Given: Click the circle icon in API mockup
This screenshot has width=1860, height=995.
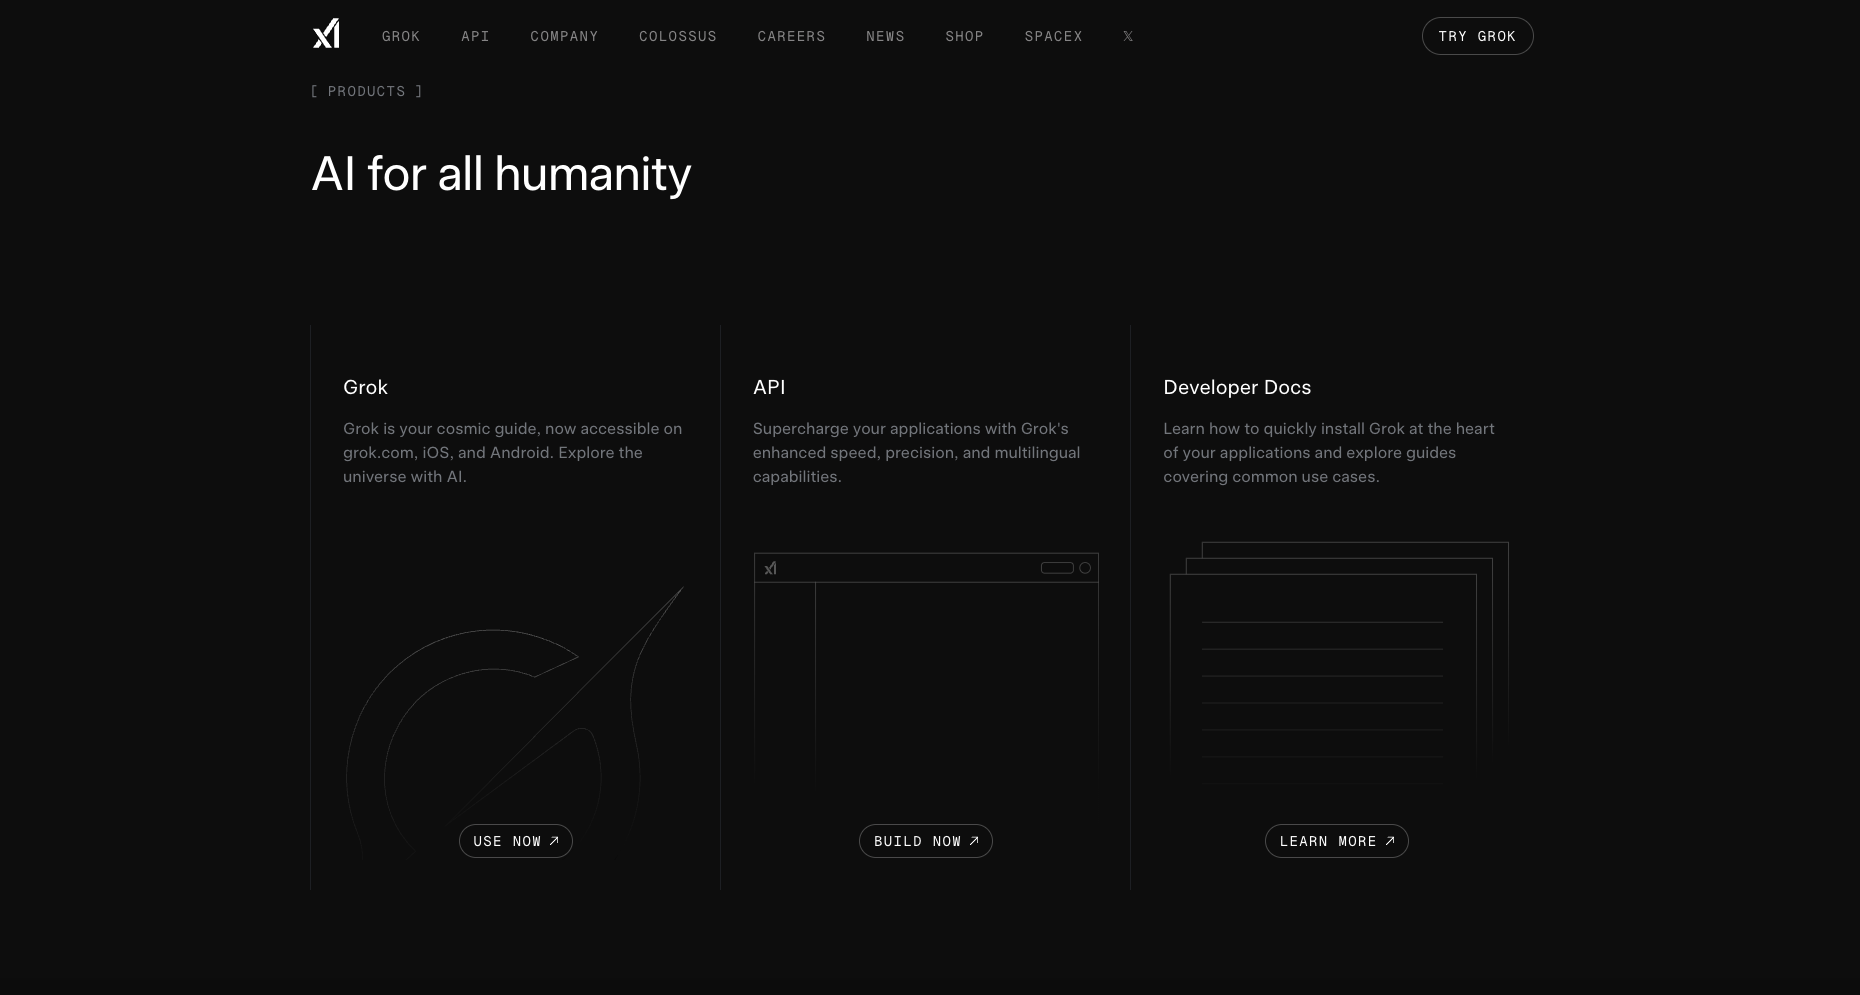Looking at the screenshot, I should 1085,568.
